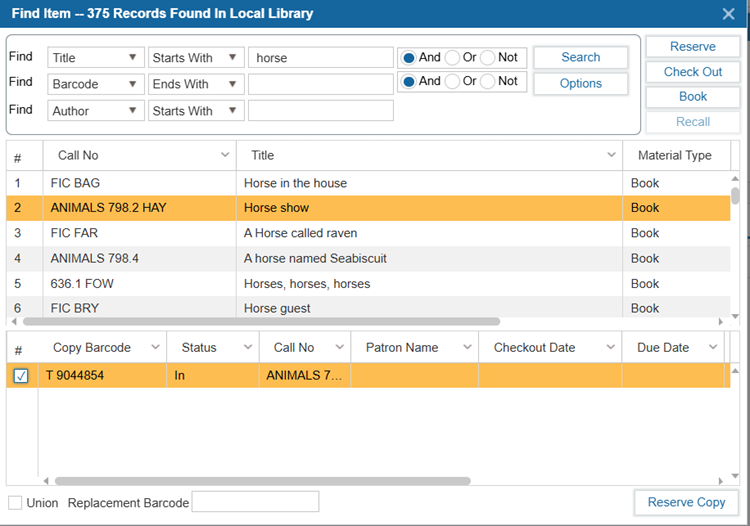The height and width of the screenshot is (526, 750).
Task: Click the Search button
Action: pos(580,57)
